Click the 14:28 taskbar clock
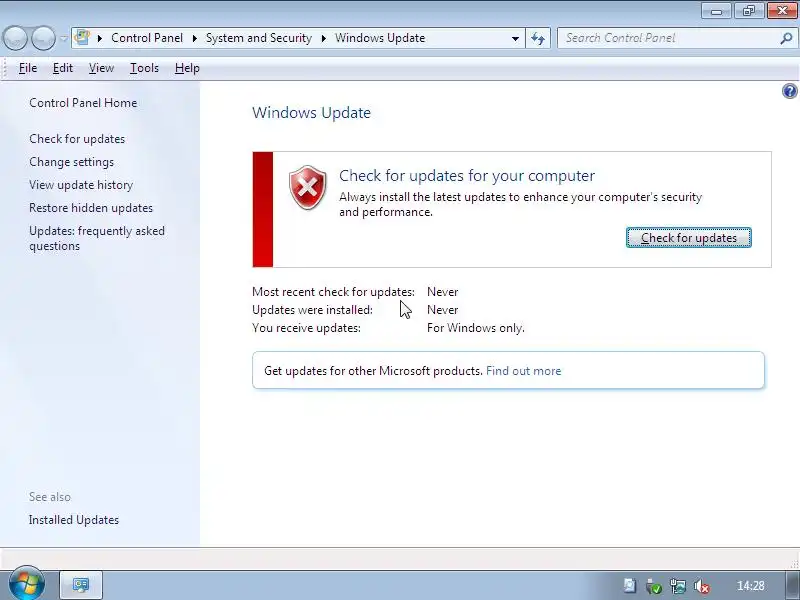 751,586
